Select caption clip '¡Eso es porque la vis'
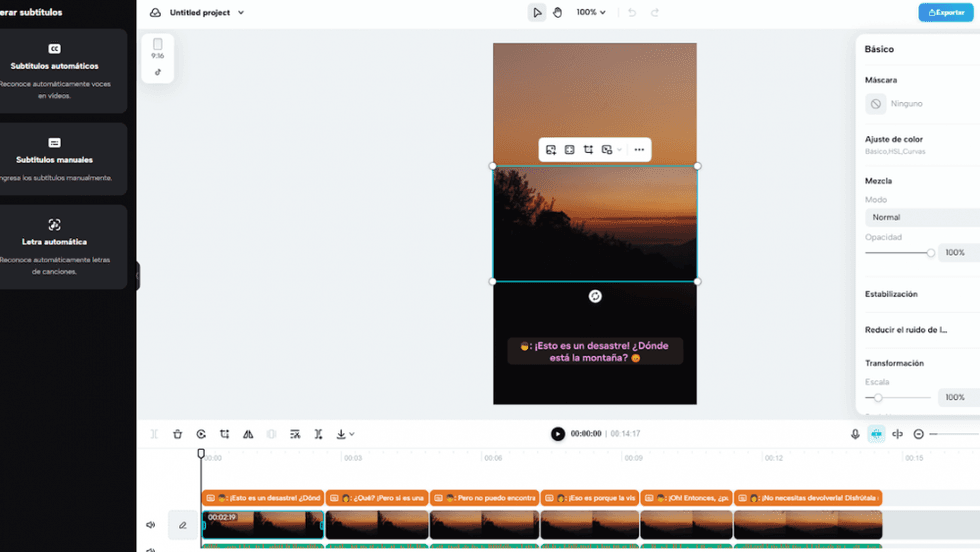The height and width of the screenshot is (552, 980). [x=589, y=498]
